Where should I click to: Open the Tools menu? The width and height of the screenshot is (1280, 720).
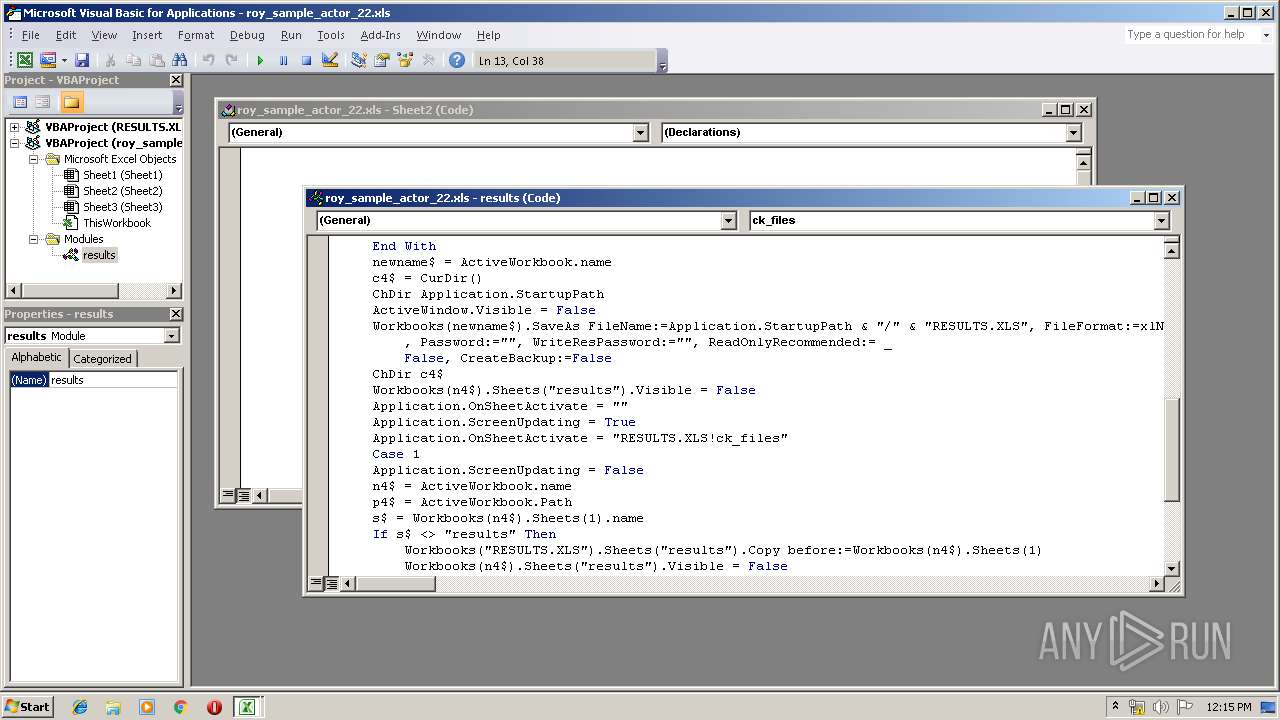[x=331, y=35]
